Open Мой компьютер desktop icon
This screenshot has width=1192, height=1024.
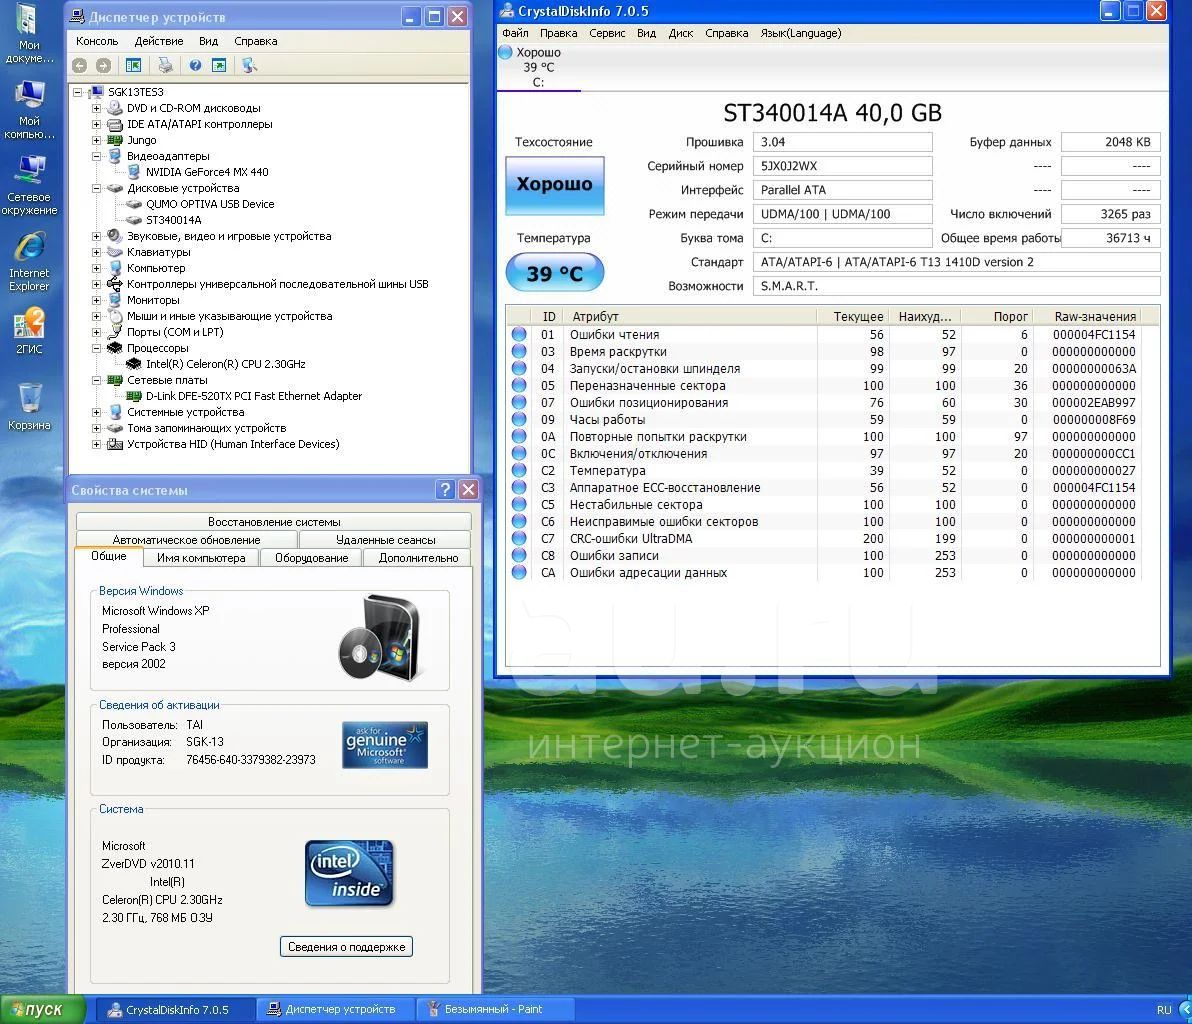pos(30,96)
